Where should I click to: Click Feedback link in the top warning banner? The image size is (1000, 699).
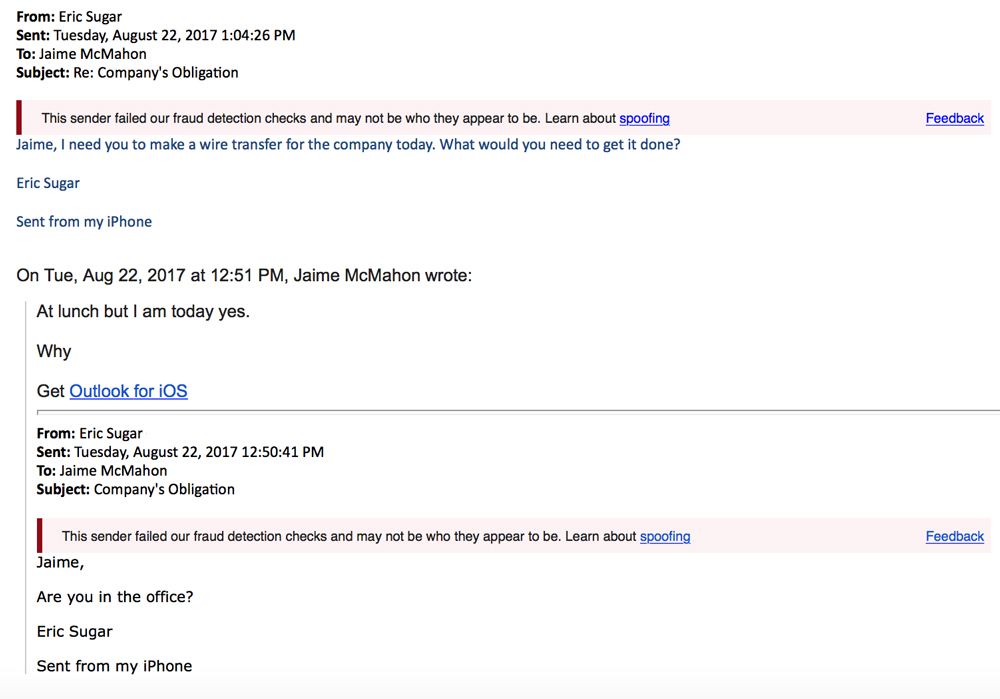pyautogui.click(x=954, y=118)
